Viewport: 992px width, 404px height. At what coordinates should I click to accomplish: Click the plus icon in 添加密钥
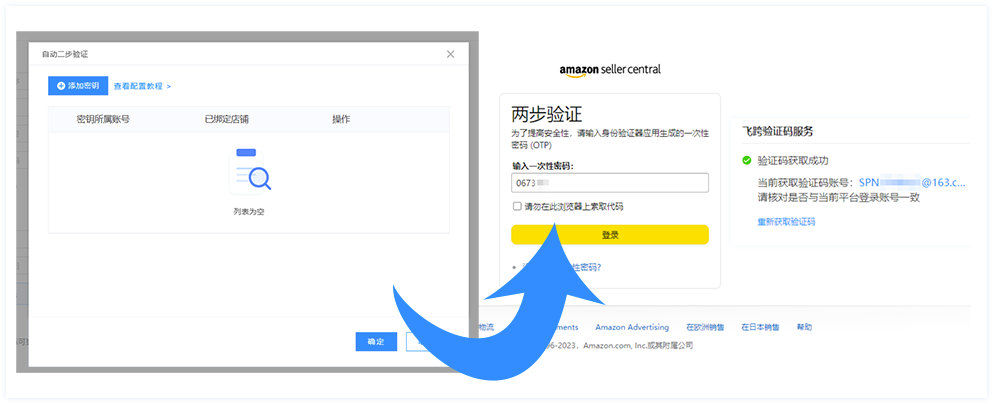[61, 86]
